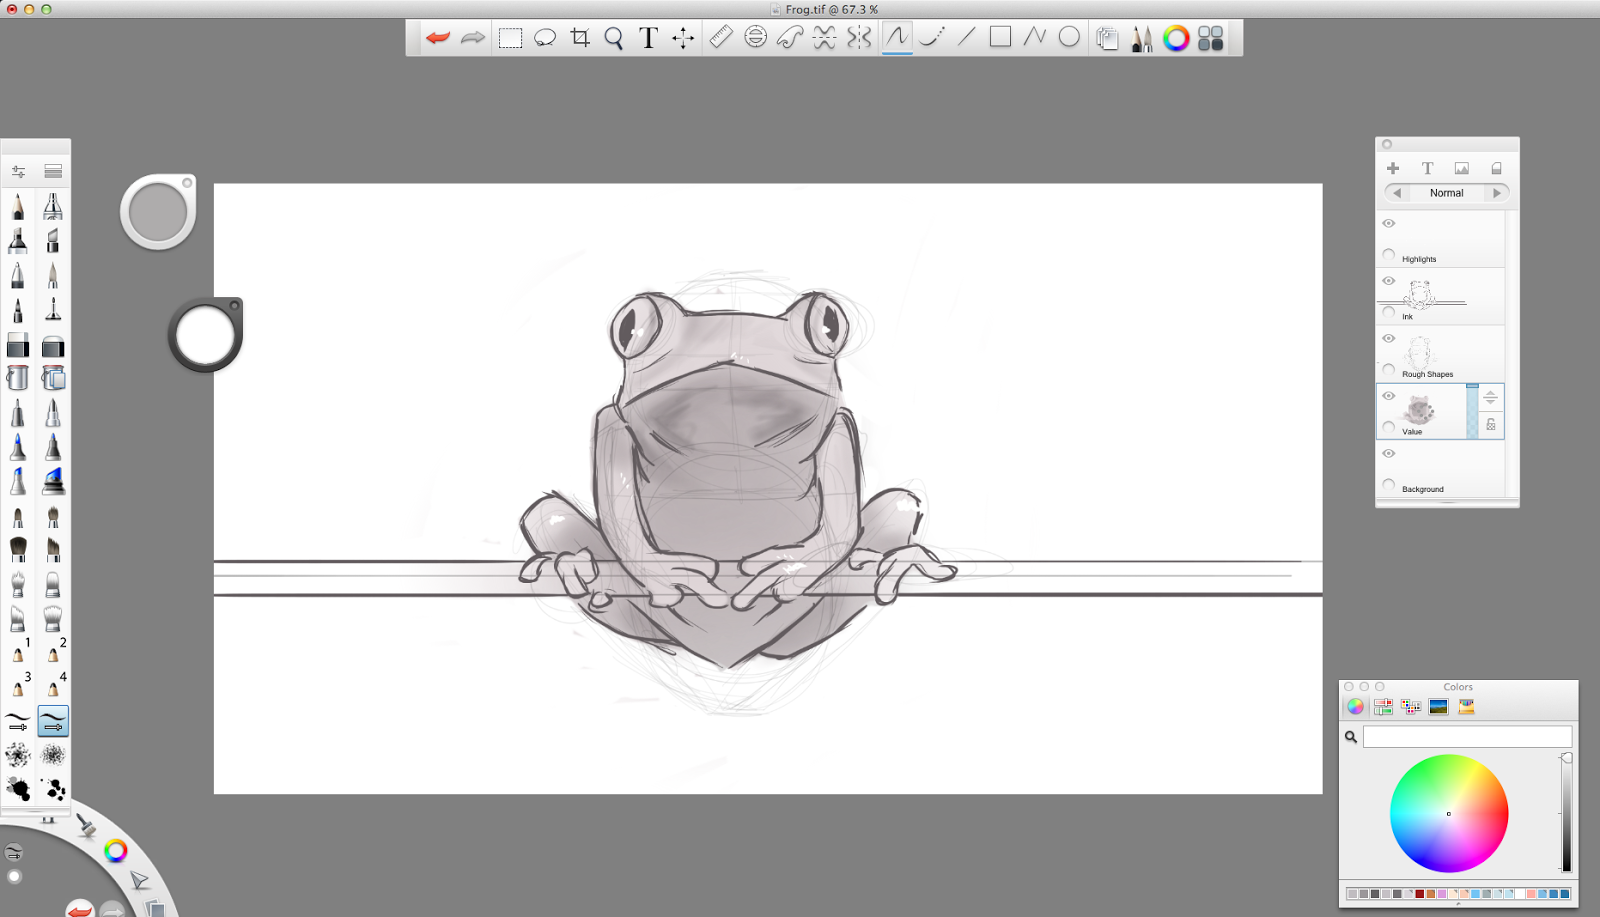
Task: Add a text layer in Layer Editor
Action: (x=1427, y=168)
